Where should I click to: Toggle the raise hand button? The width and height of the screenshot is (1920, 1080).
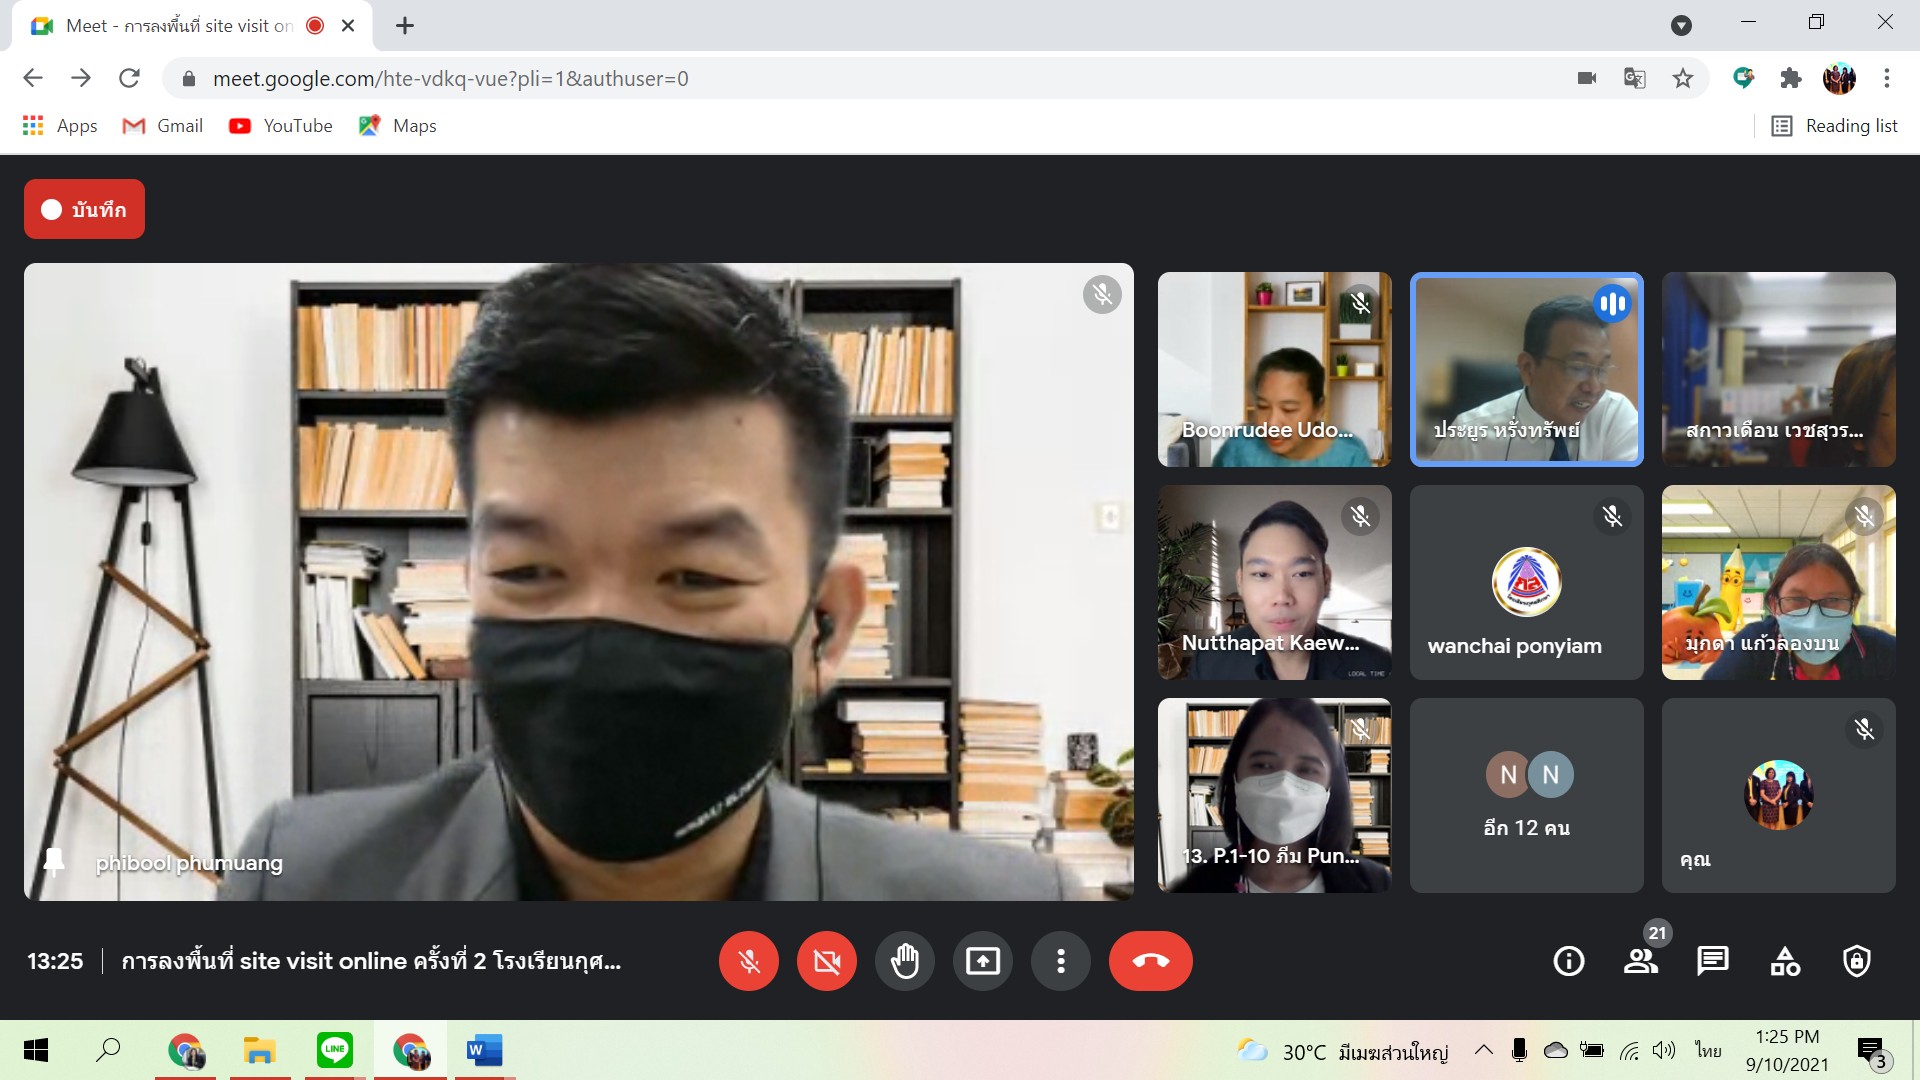coord(904,961)
